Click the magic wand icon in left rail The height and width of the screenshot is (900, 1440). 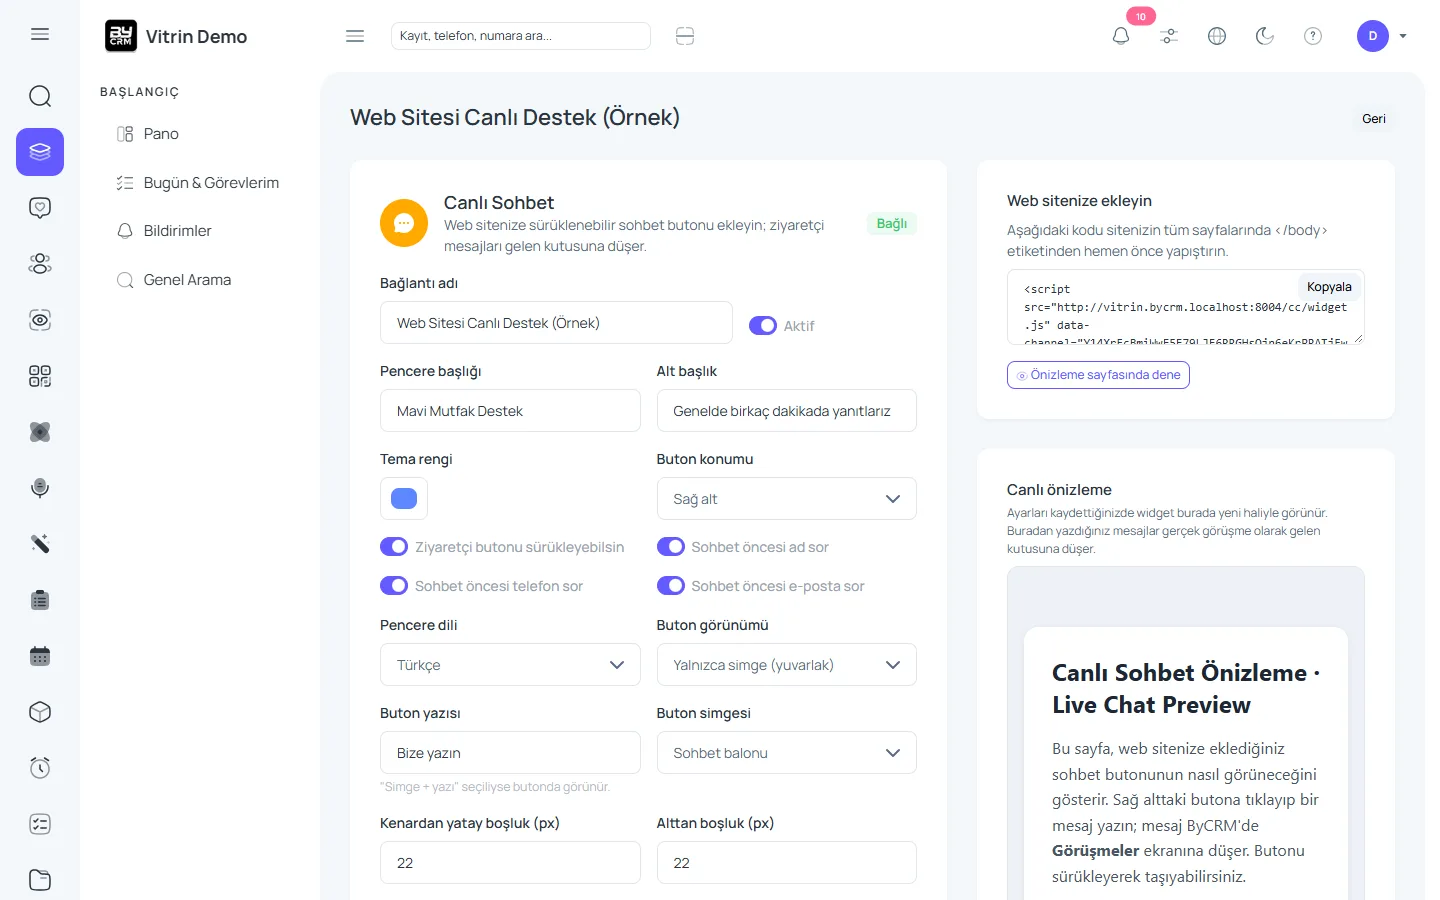(40, 544)
